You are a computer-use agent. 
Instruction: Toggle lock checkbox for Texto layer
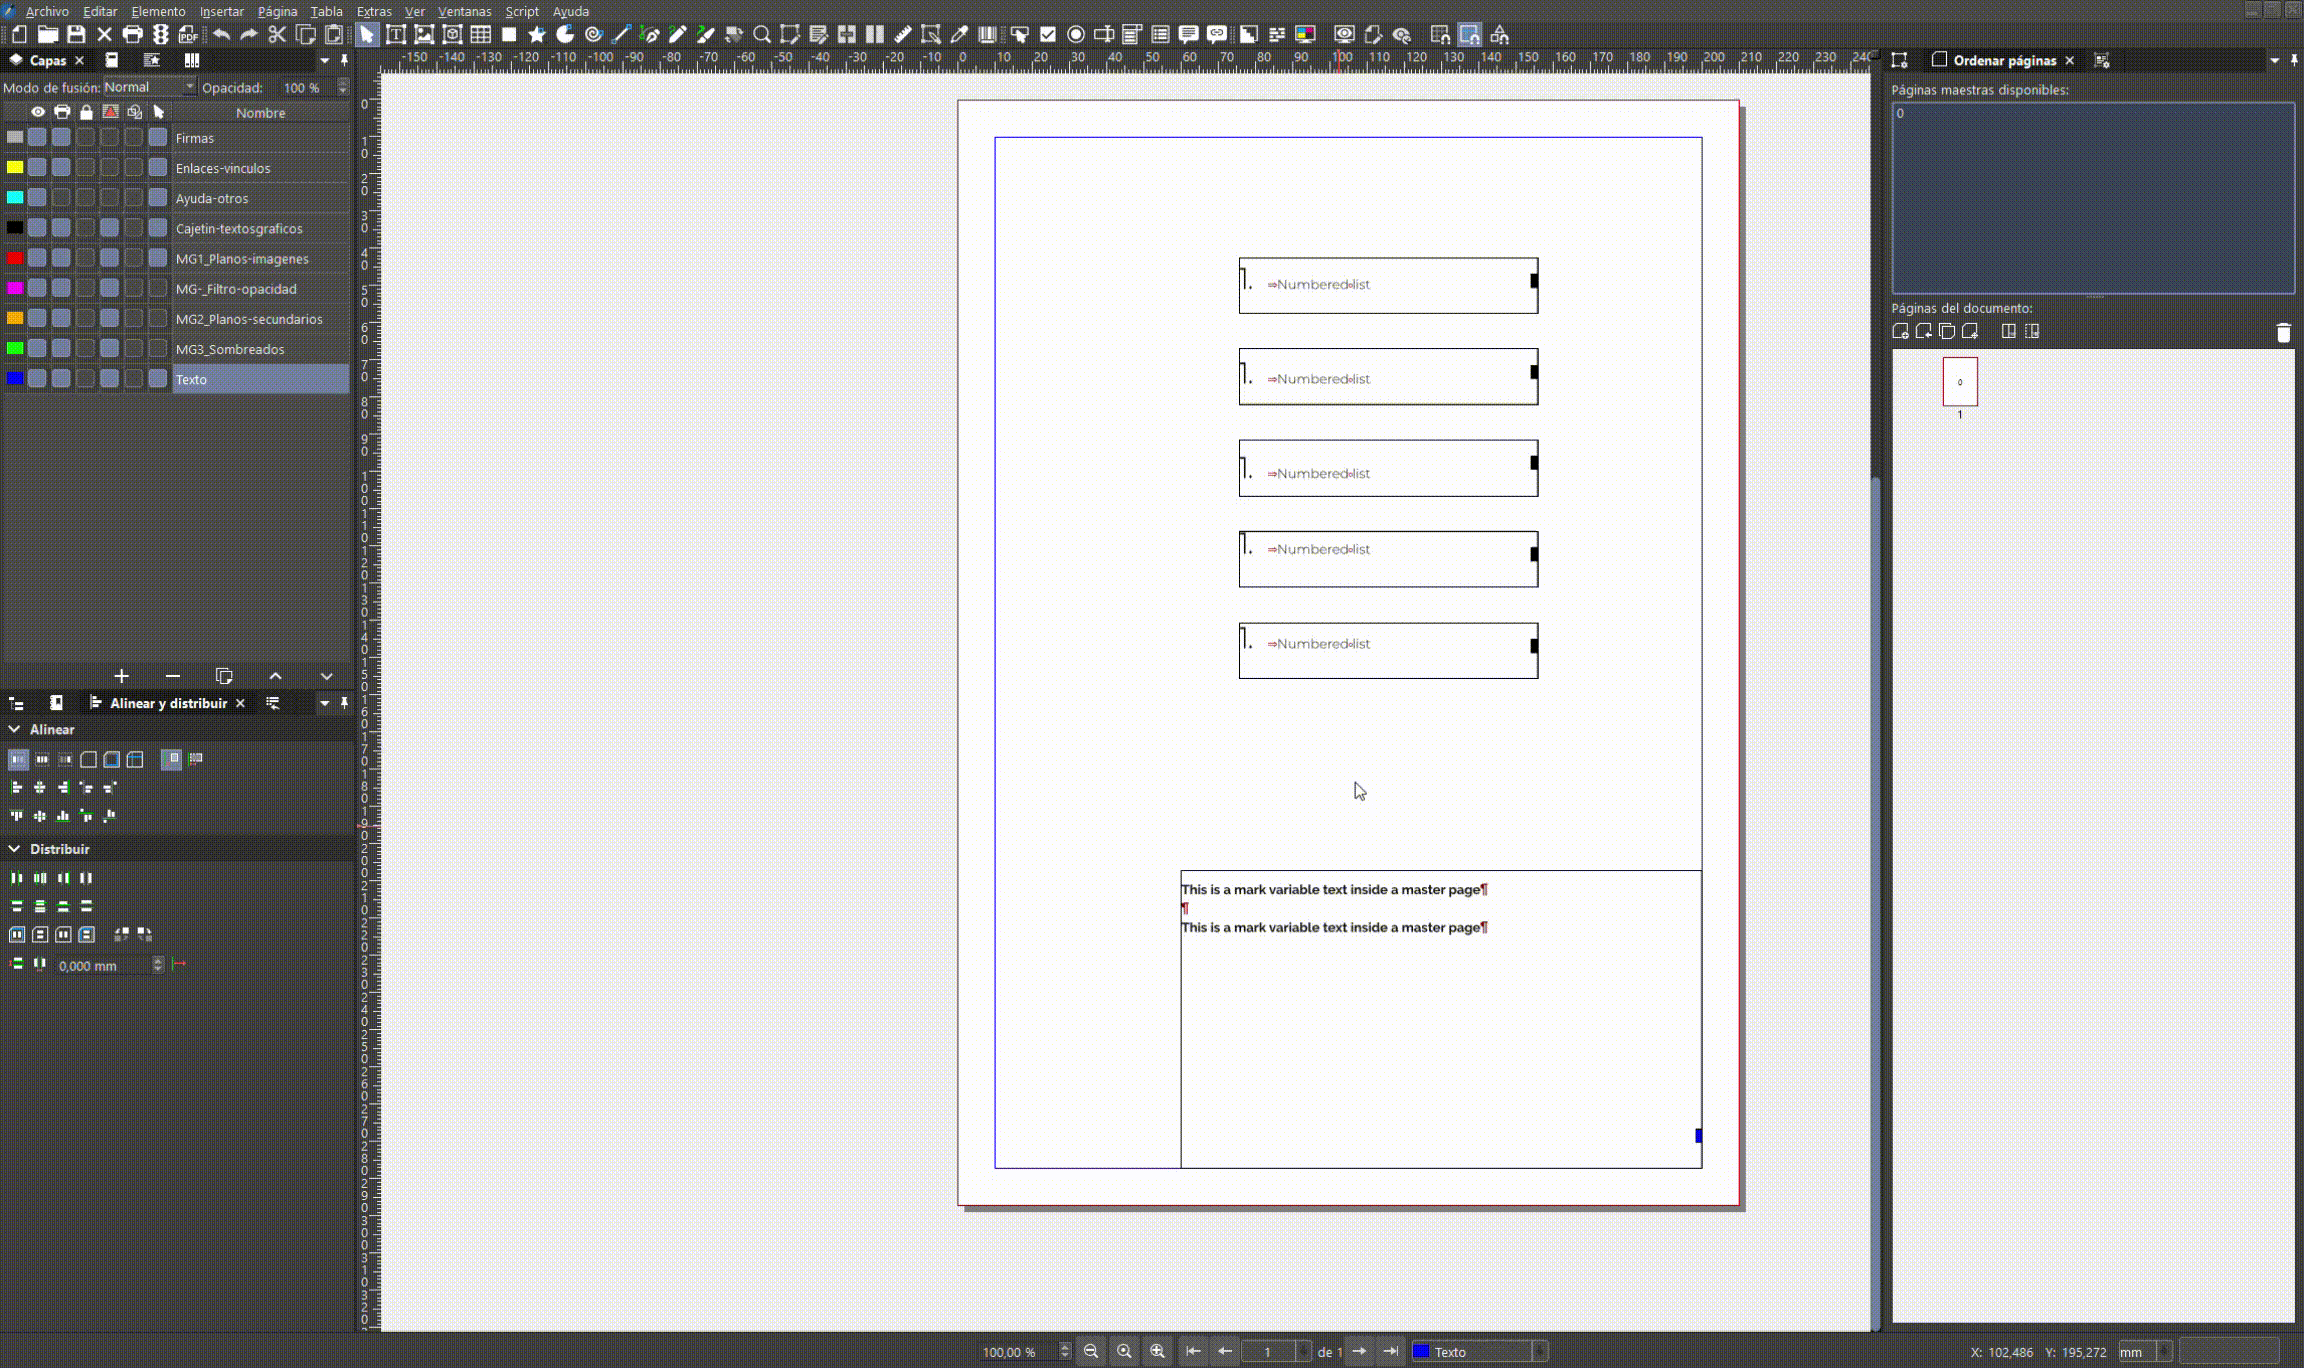[x=86, y=379]
